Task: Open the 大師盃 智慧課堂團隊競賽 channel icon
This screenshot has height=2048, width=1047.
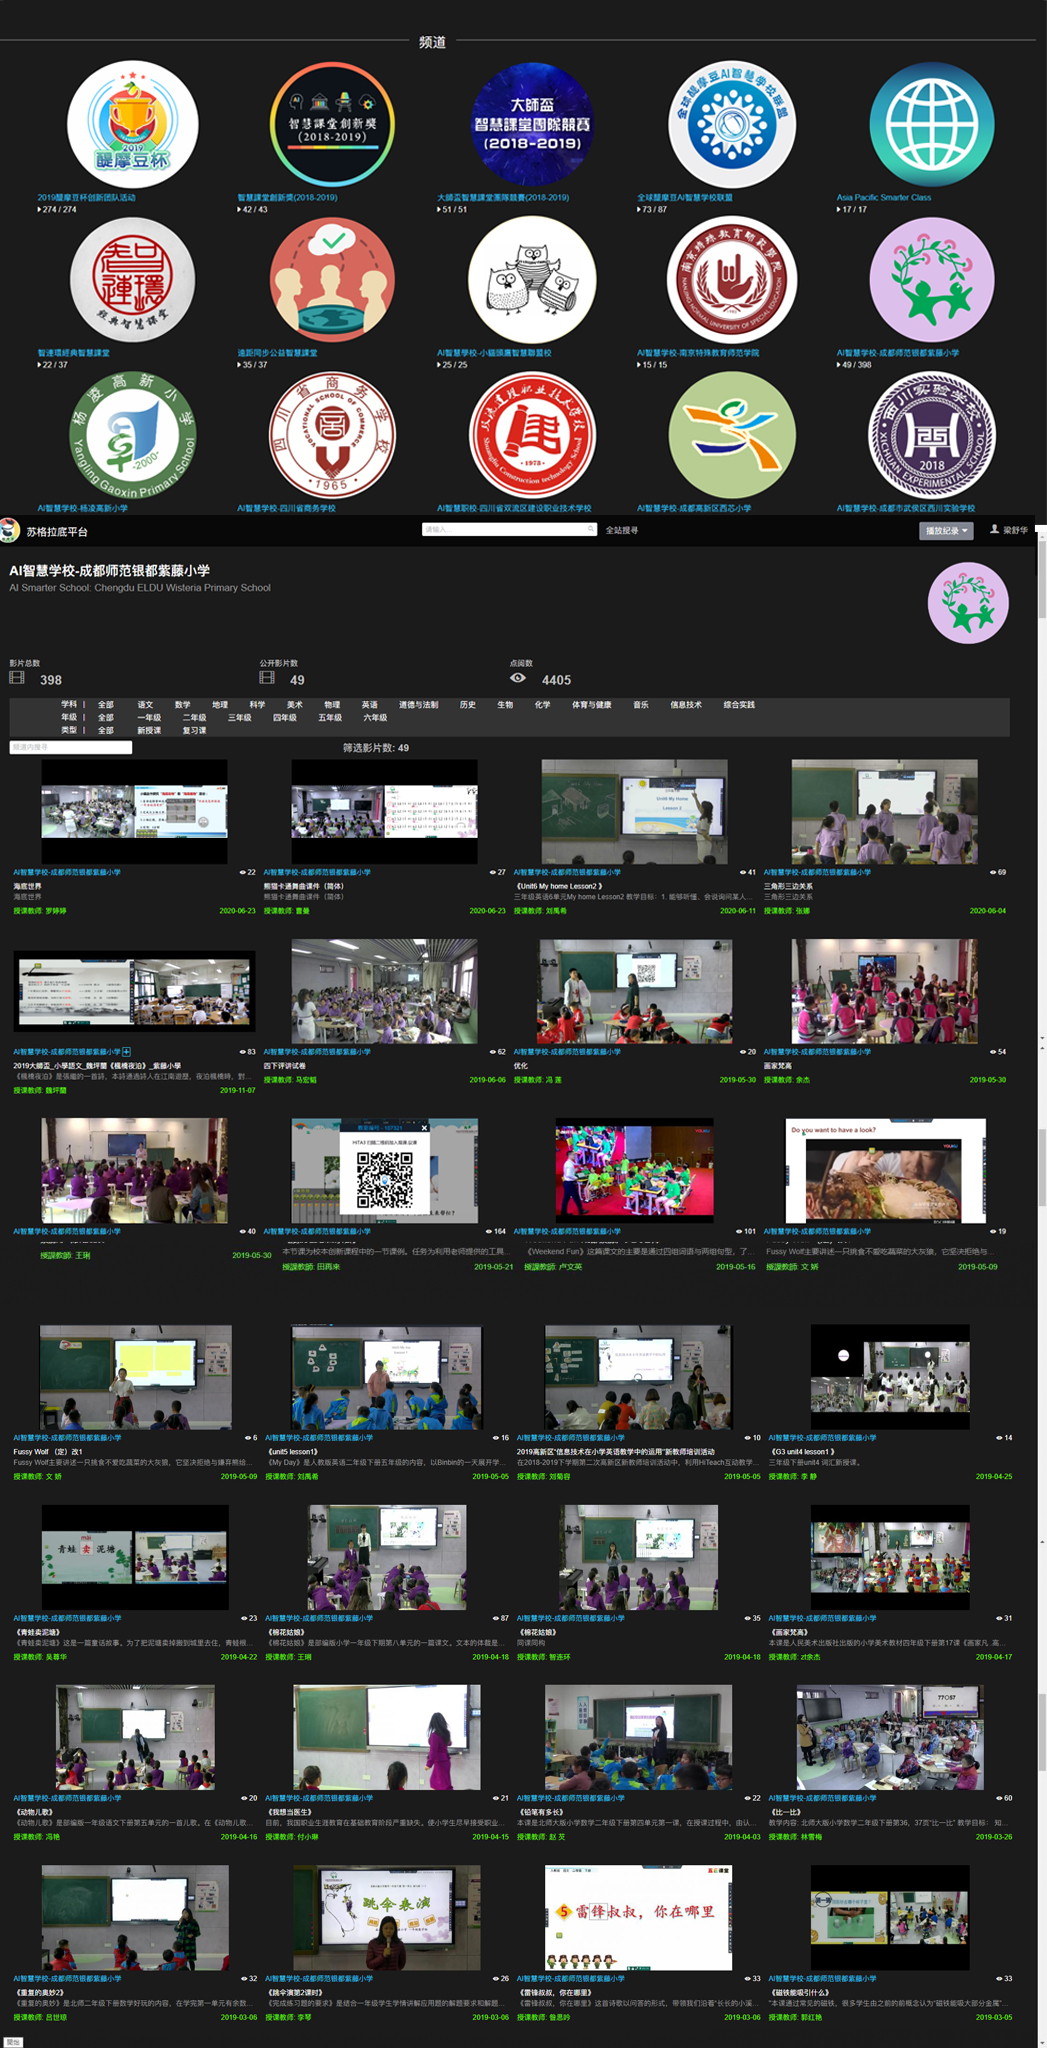Action: (532, 126)
